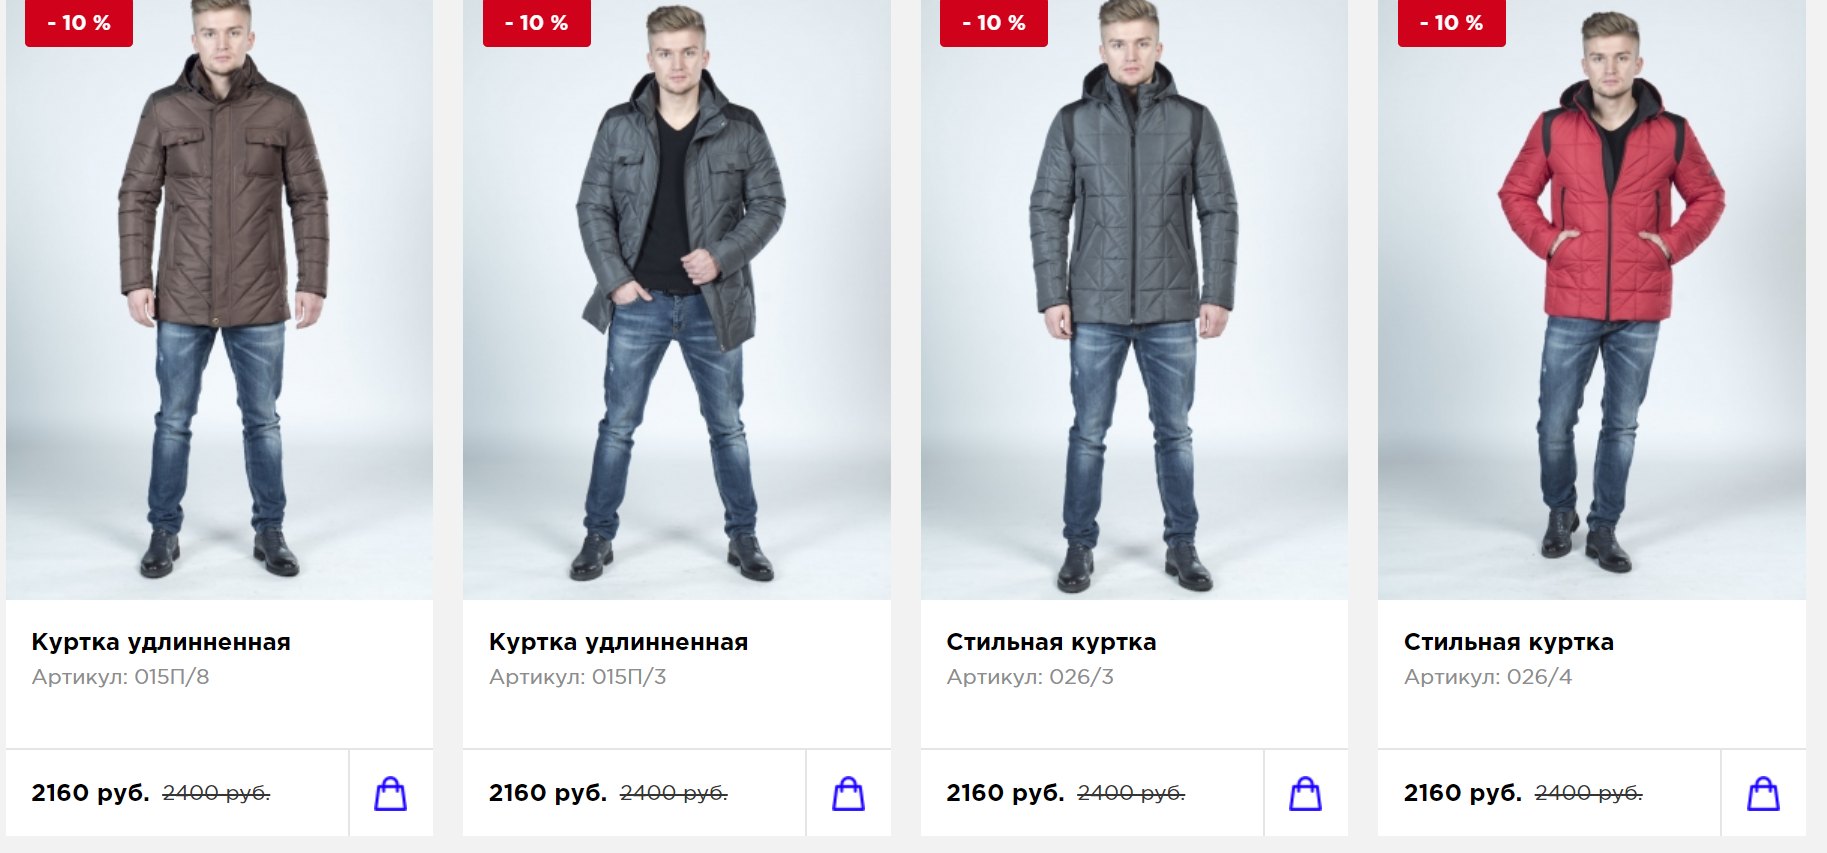Select article number text 'Артикул: 026/3'
This screenshot has width=1827, height=853.
tap(1030, 677)
